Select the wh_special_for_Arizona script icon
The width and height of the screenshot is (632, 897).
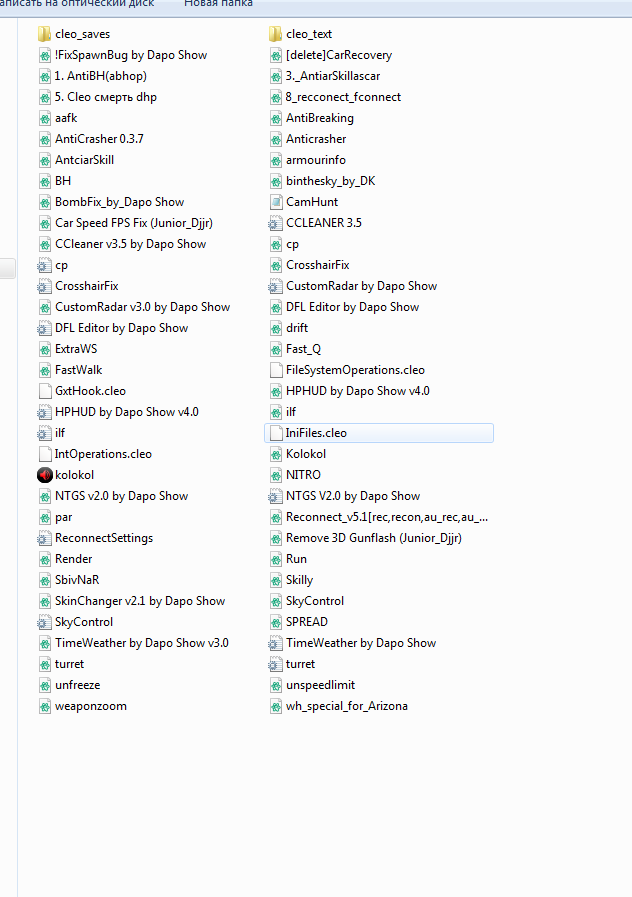pyautogui.click(x=276, y=706)
